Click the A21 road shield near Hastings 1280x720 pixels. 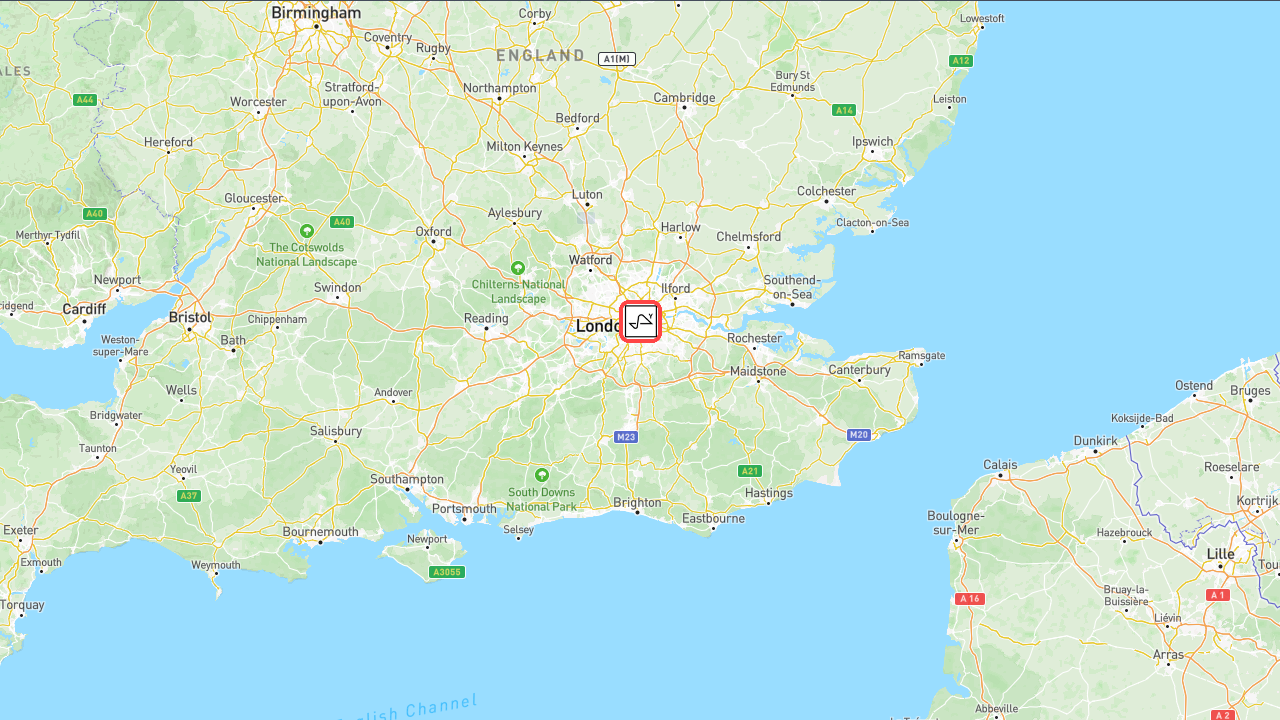(750, 471)
